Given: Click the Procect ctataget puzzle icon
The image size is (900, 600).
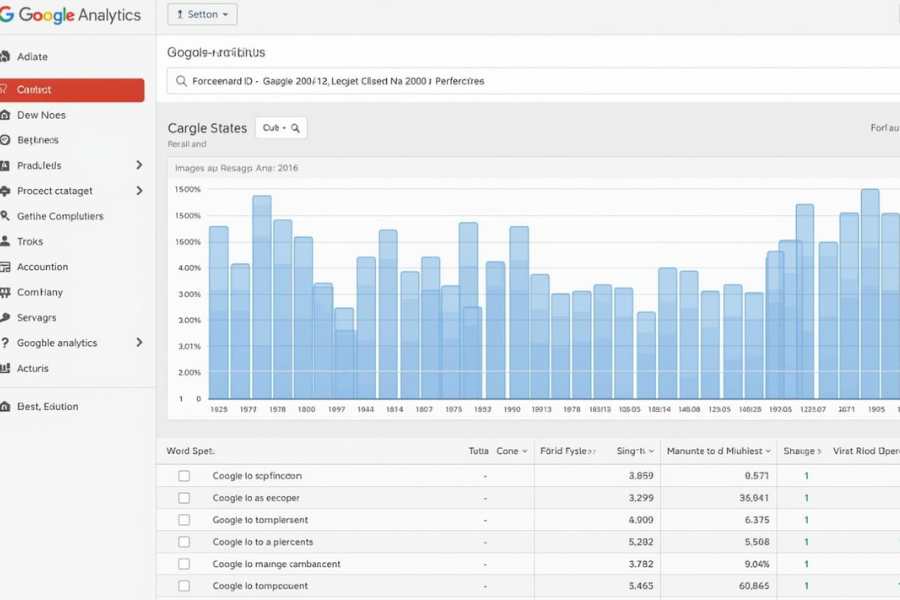Looking at the screenshot, I should pos(5,191).
